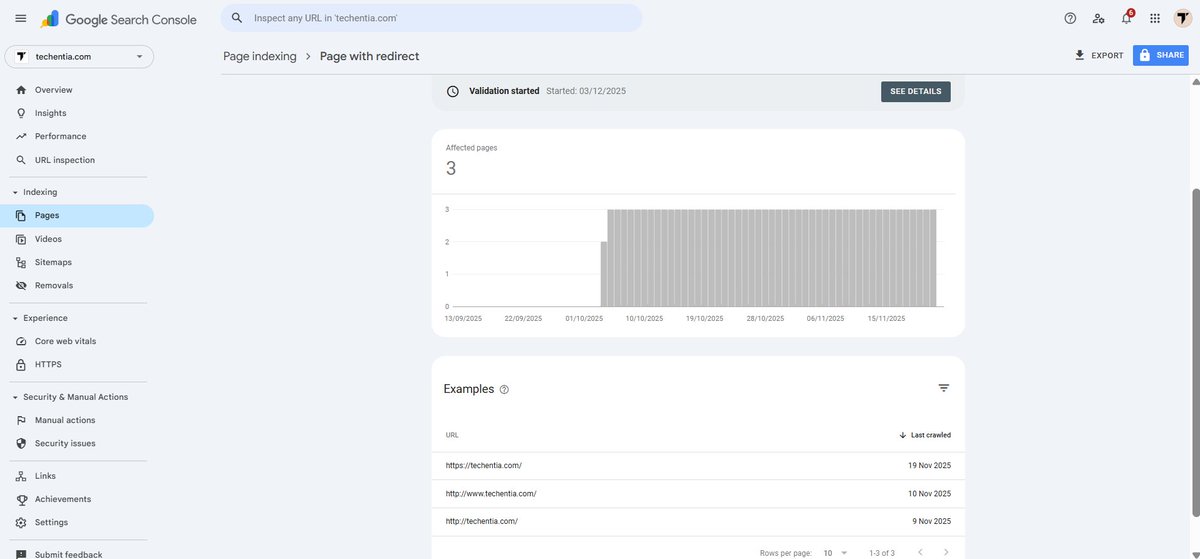Open the Examples table filter icon

[x=944, y=388]
